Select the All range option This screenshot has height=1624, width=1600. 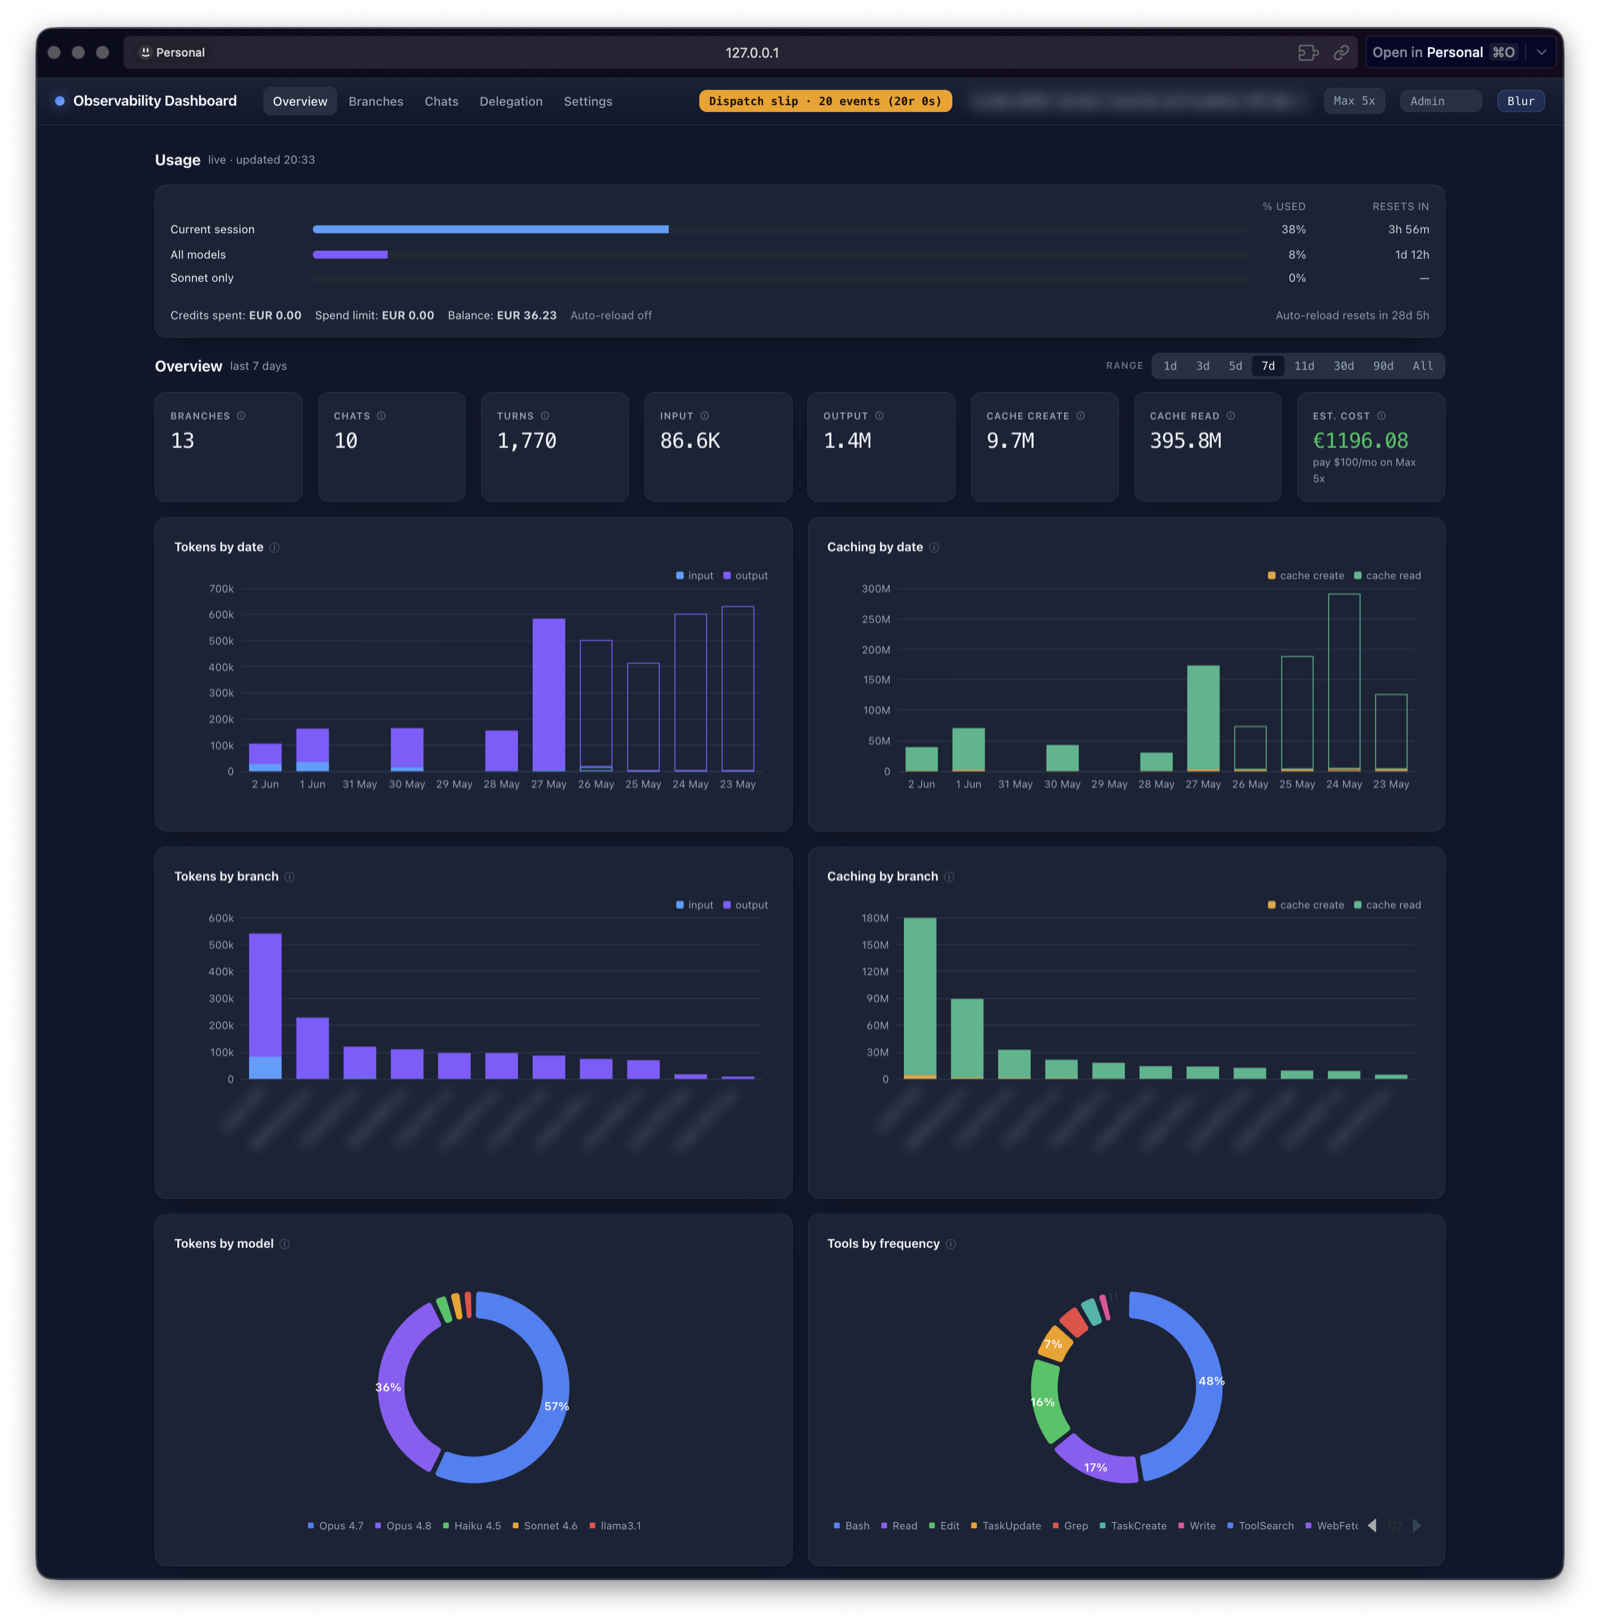click(1422, 366)
